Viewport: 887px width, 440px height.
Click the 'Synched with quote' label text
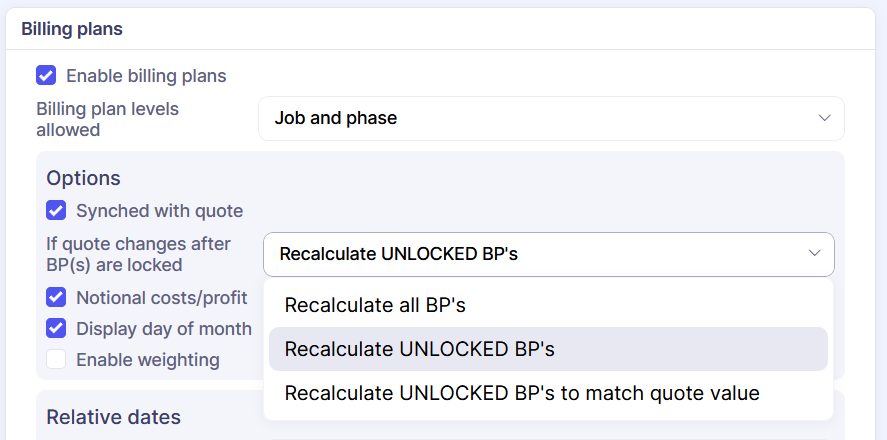tap(159, 211)
